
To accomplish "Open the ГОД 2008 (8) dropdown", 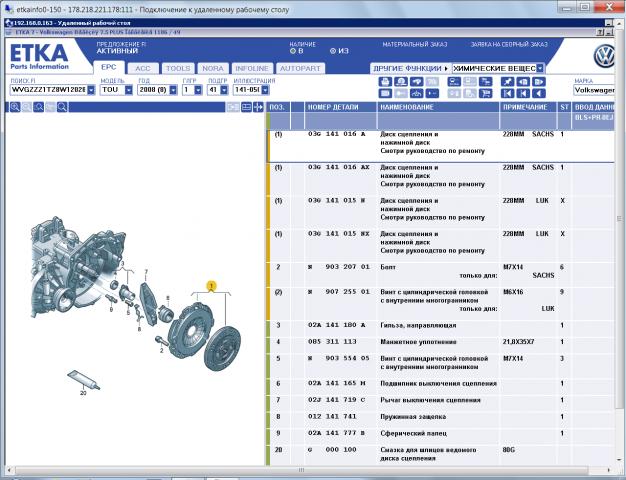I will click(173, 90).
